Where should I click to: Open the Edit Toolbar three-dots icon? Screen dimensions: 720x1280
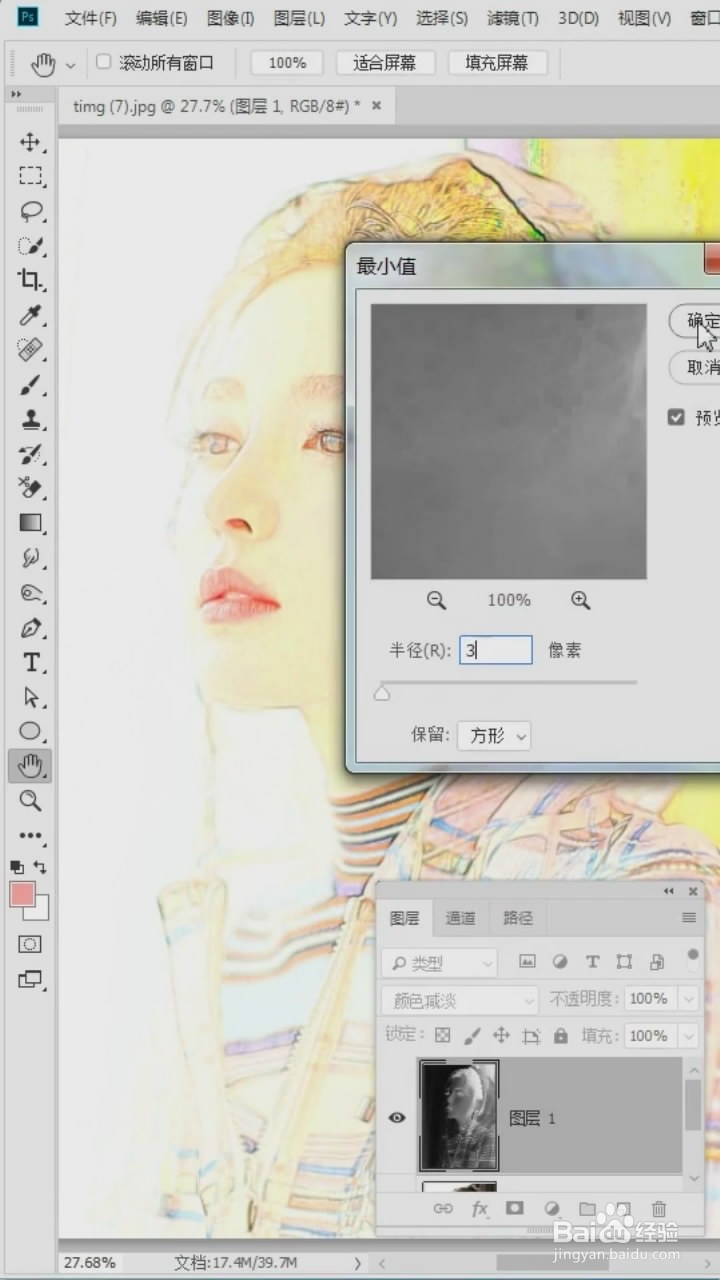30,835
